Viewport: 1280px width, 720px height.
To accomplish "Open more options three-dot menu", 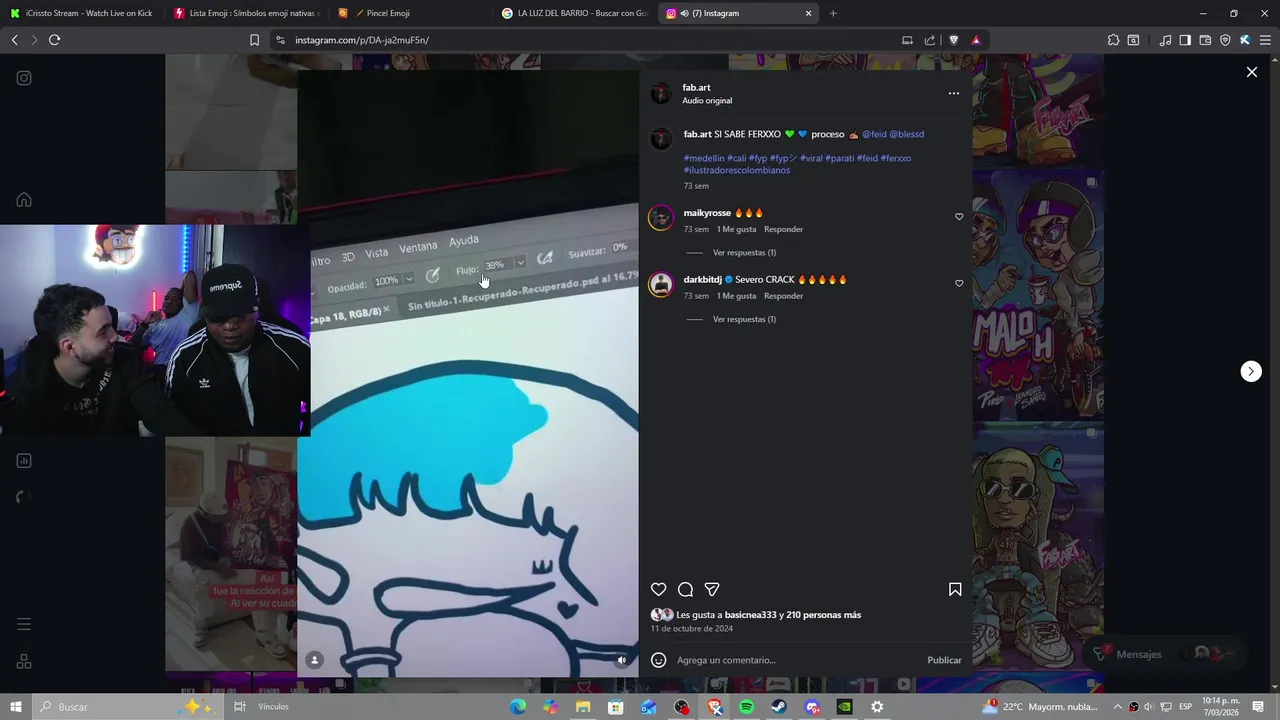I will pyautogui.click(x=954, y=93).
